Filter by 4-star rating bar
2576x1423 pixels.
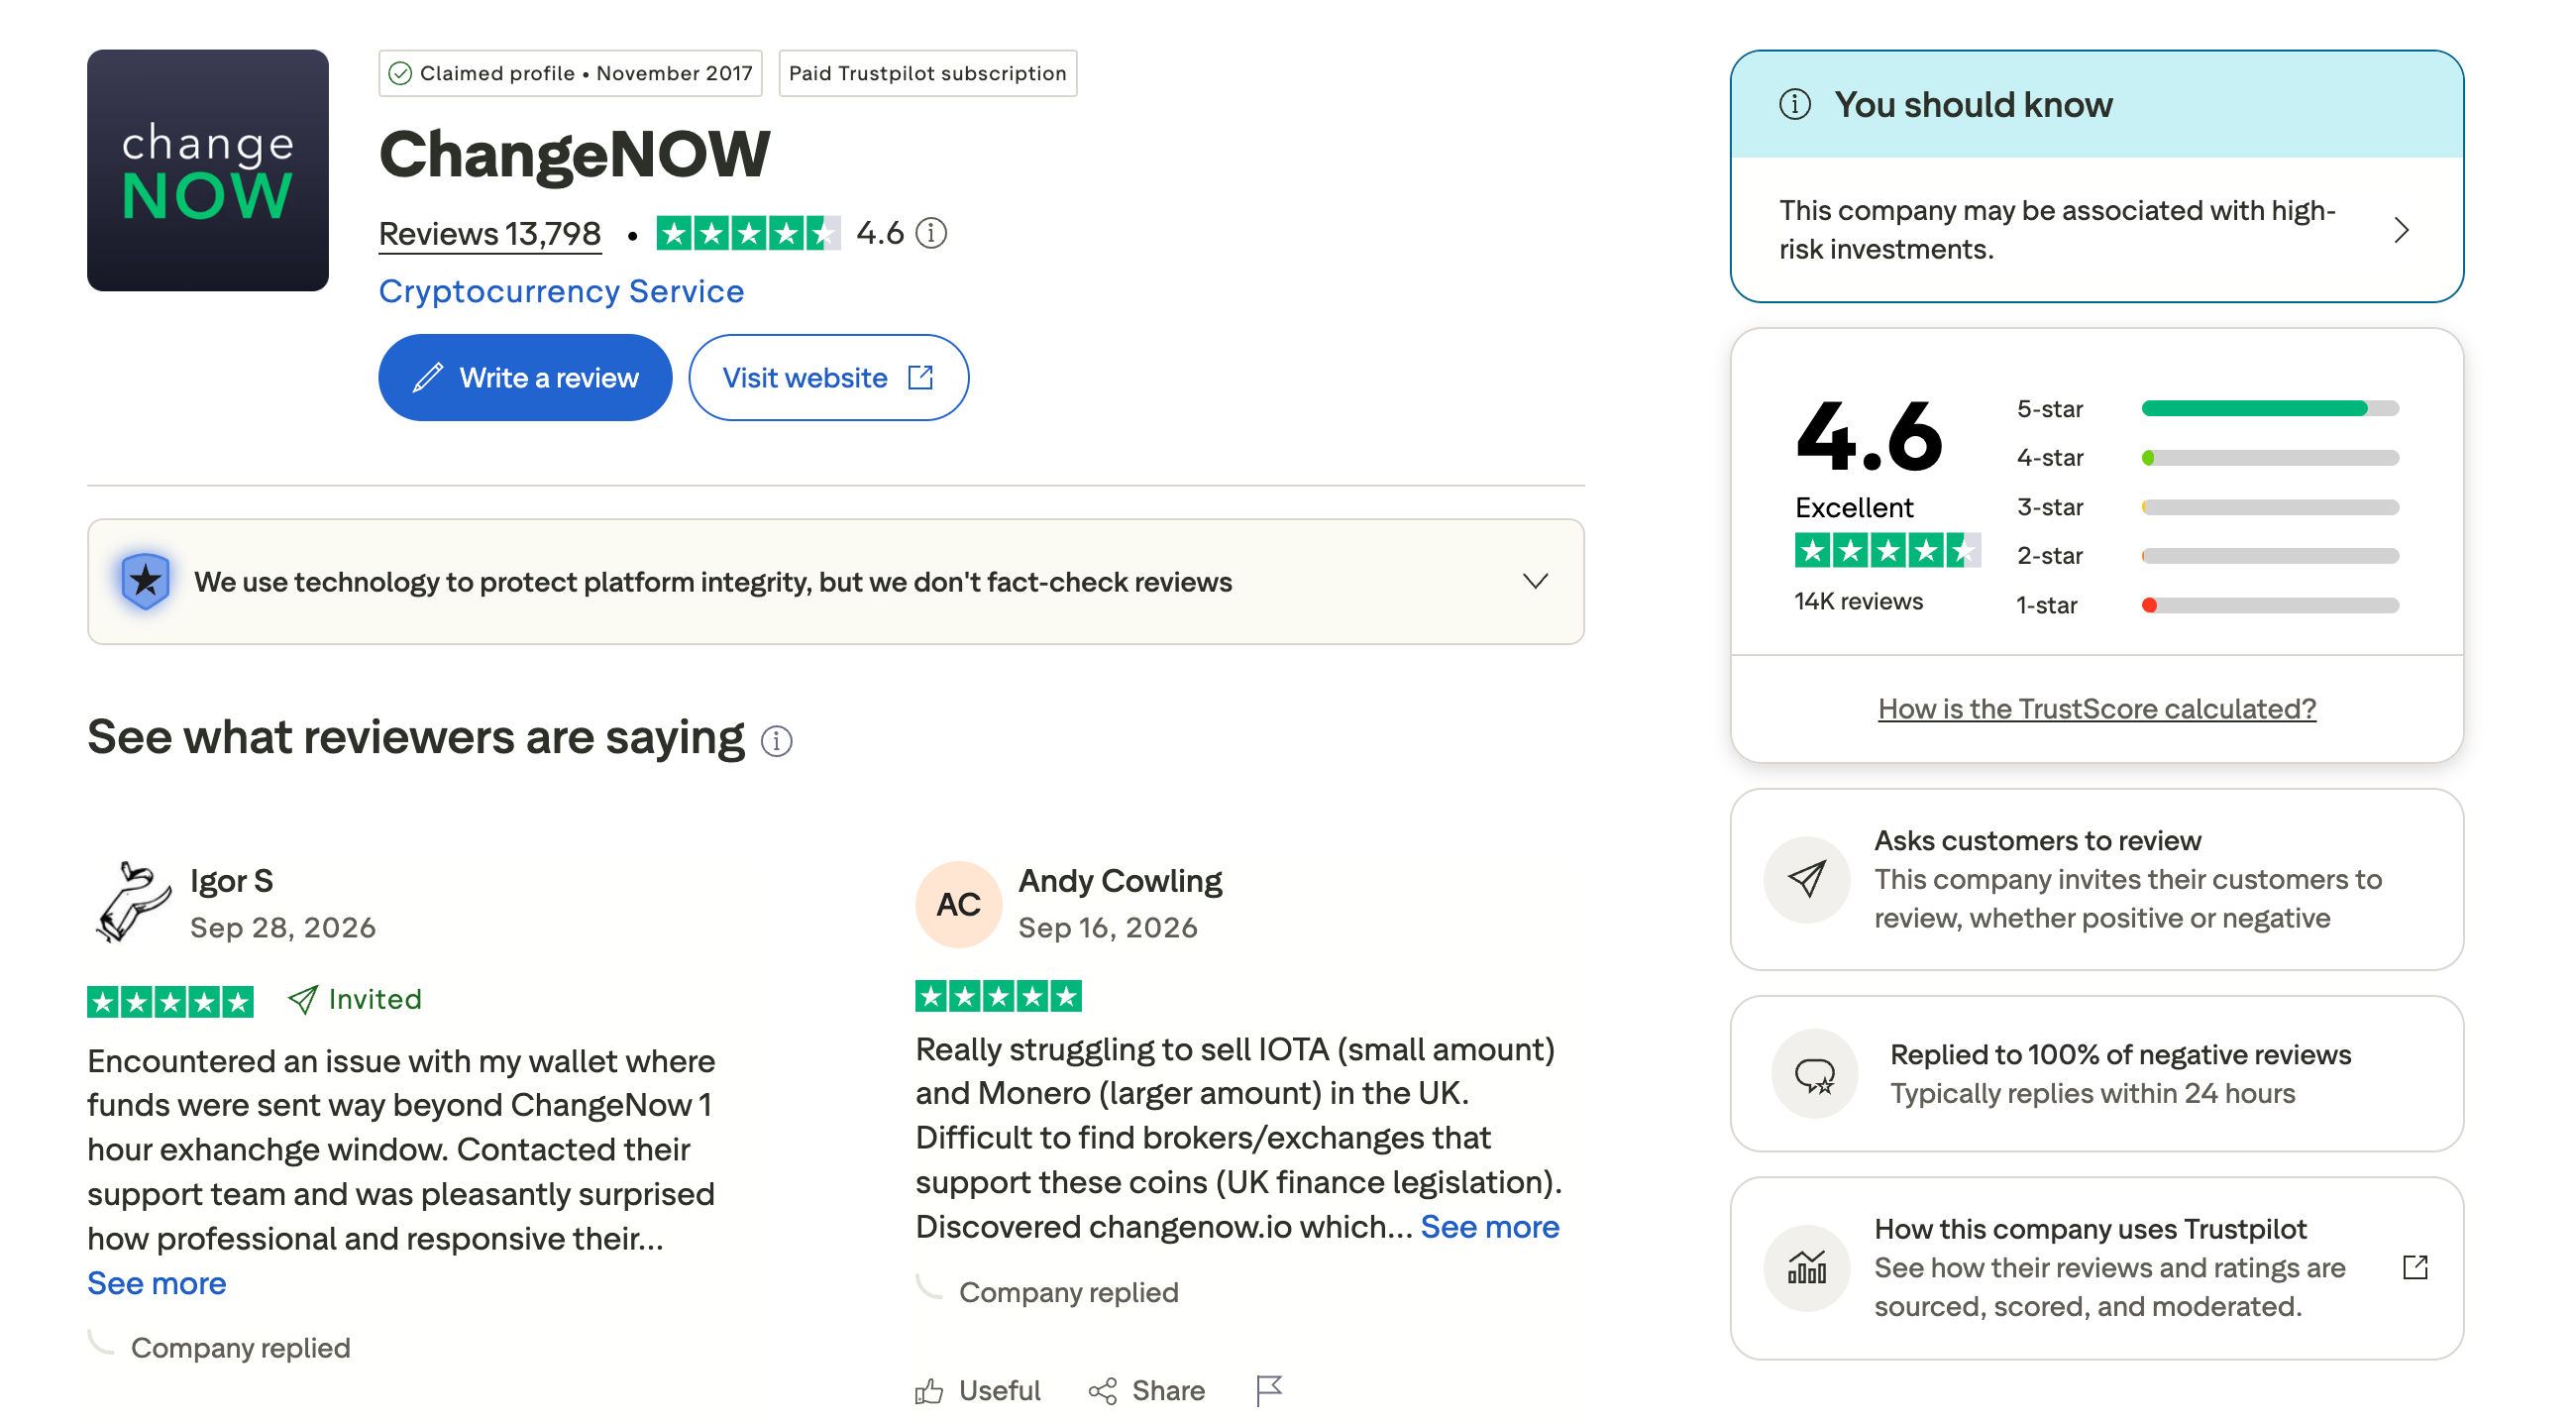click(2269, 457)
